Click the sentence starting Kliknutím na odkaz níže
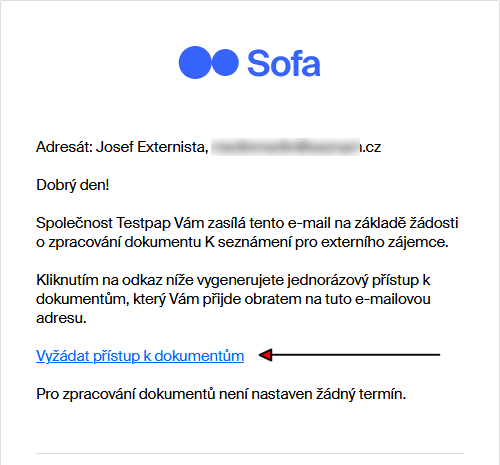 (x=233, y=299)
